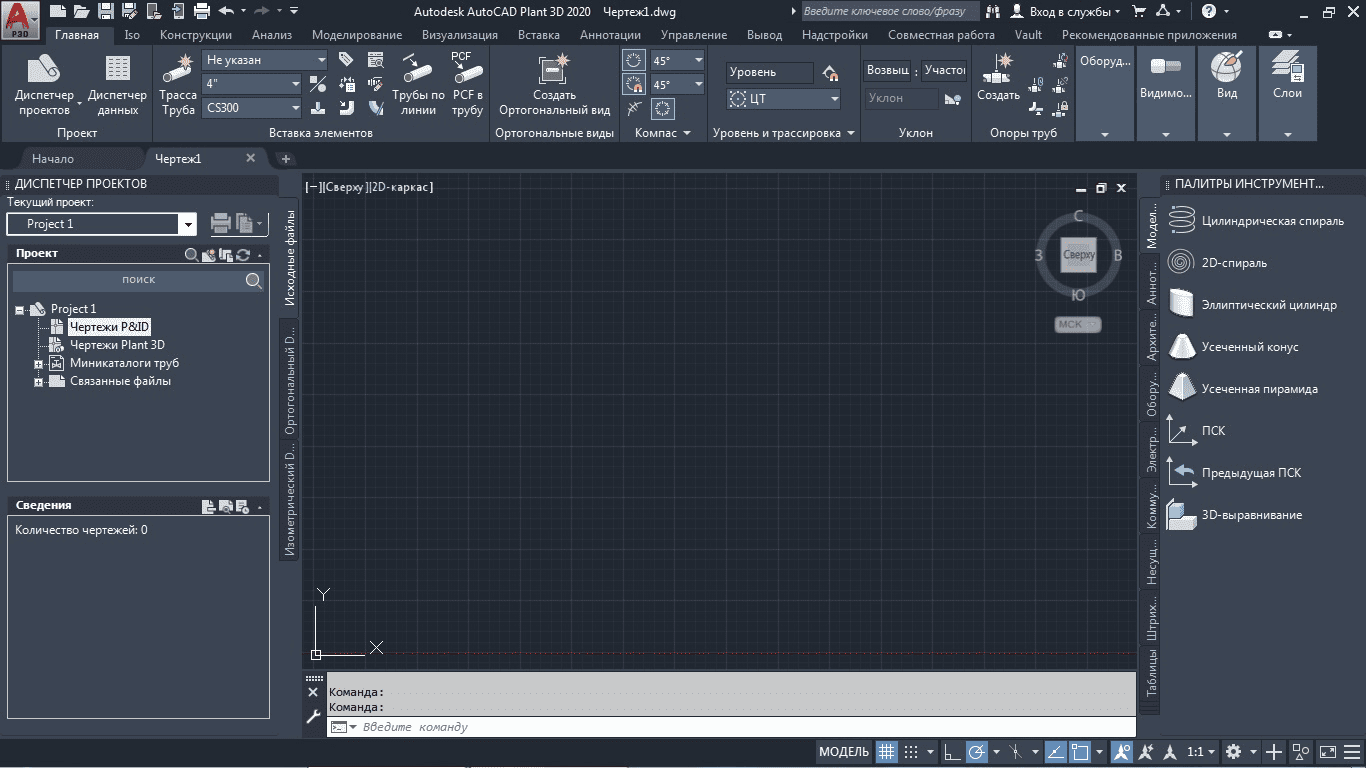The width and height of the screenshot is (1366, 768).
Task: Click the 2D-каркас visual style label
Action: click(x=401, y=187)
